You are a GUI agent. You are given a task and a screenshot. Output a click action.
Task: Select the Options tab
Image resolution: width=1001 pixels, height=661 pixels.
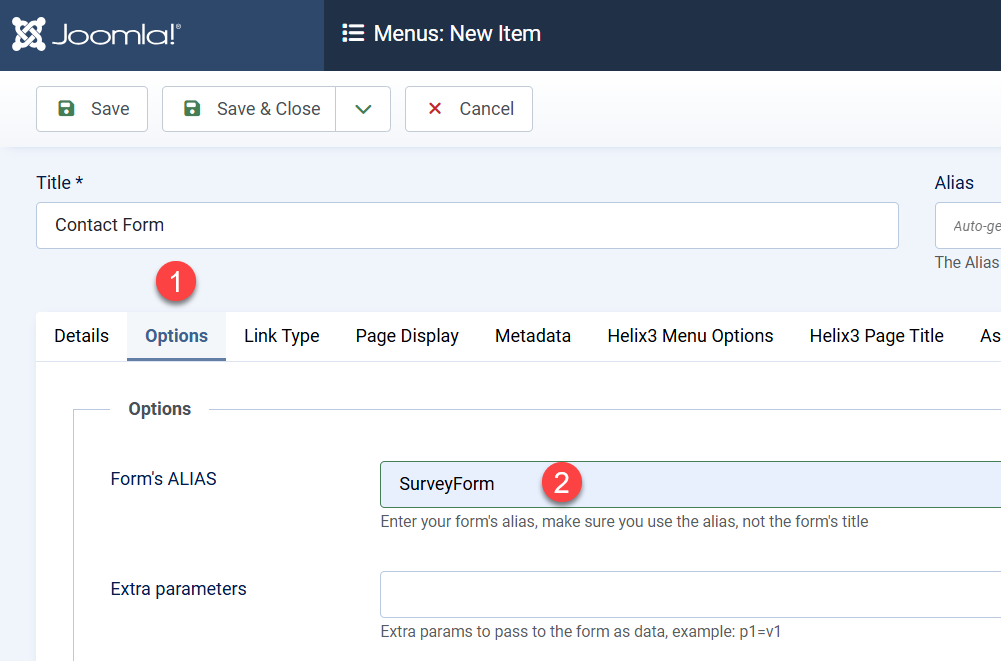point(176,336)
